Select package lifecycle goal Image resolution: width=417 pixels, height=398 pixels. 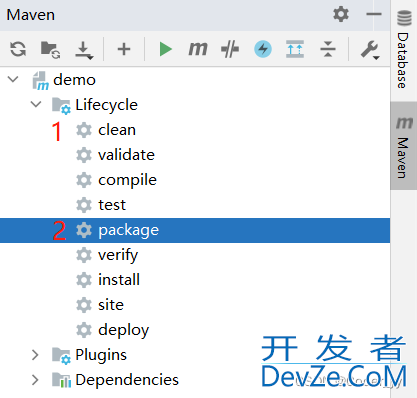pyautogui.click(x=195, y=230)
